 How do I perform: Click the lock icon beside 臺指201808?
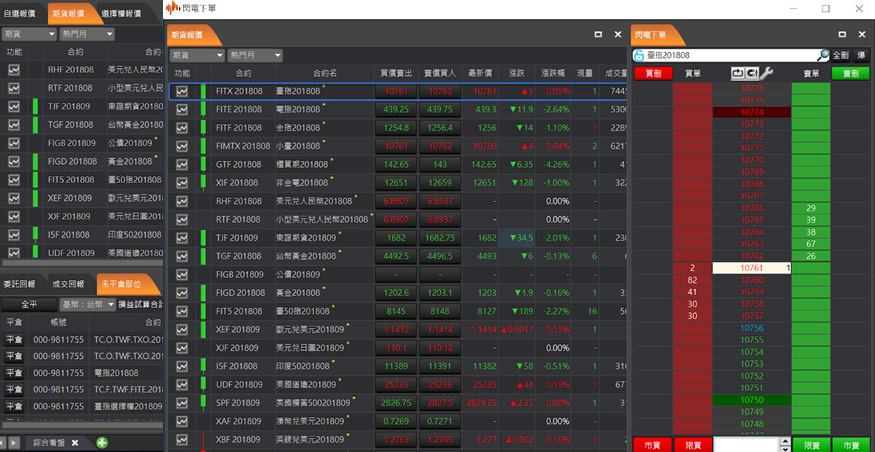[x=637, y=55]
